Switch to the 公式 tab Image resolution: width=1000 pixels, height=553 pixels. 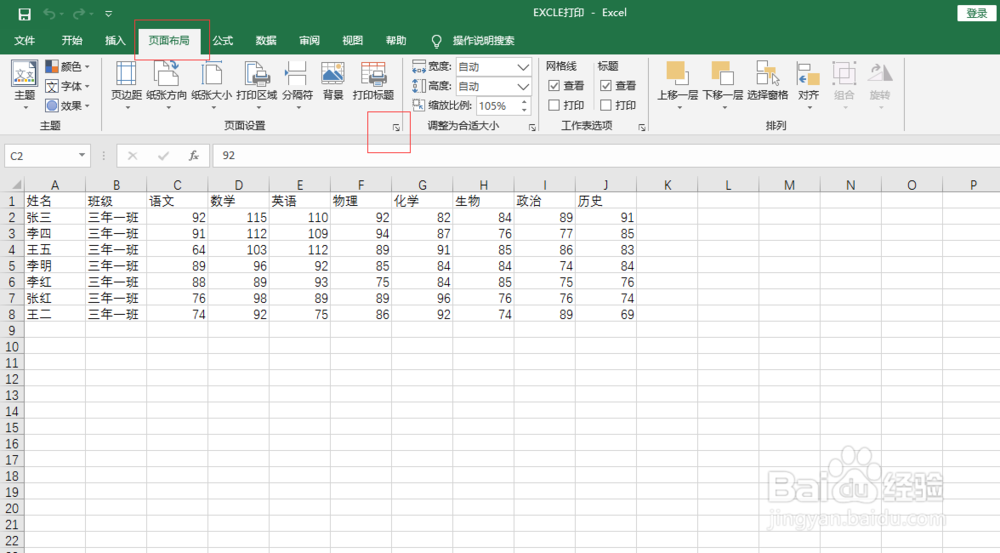point(223,40)
